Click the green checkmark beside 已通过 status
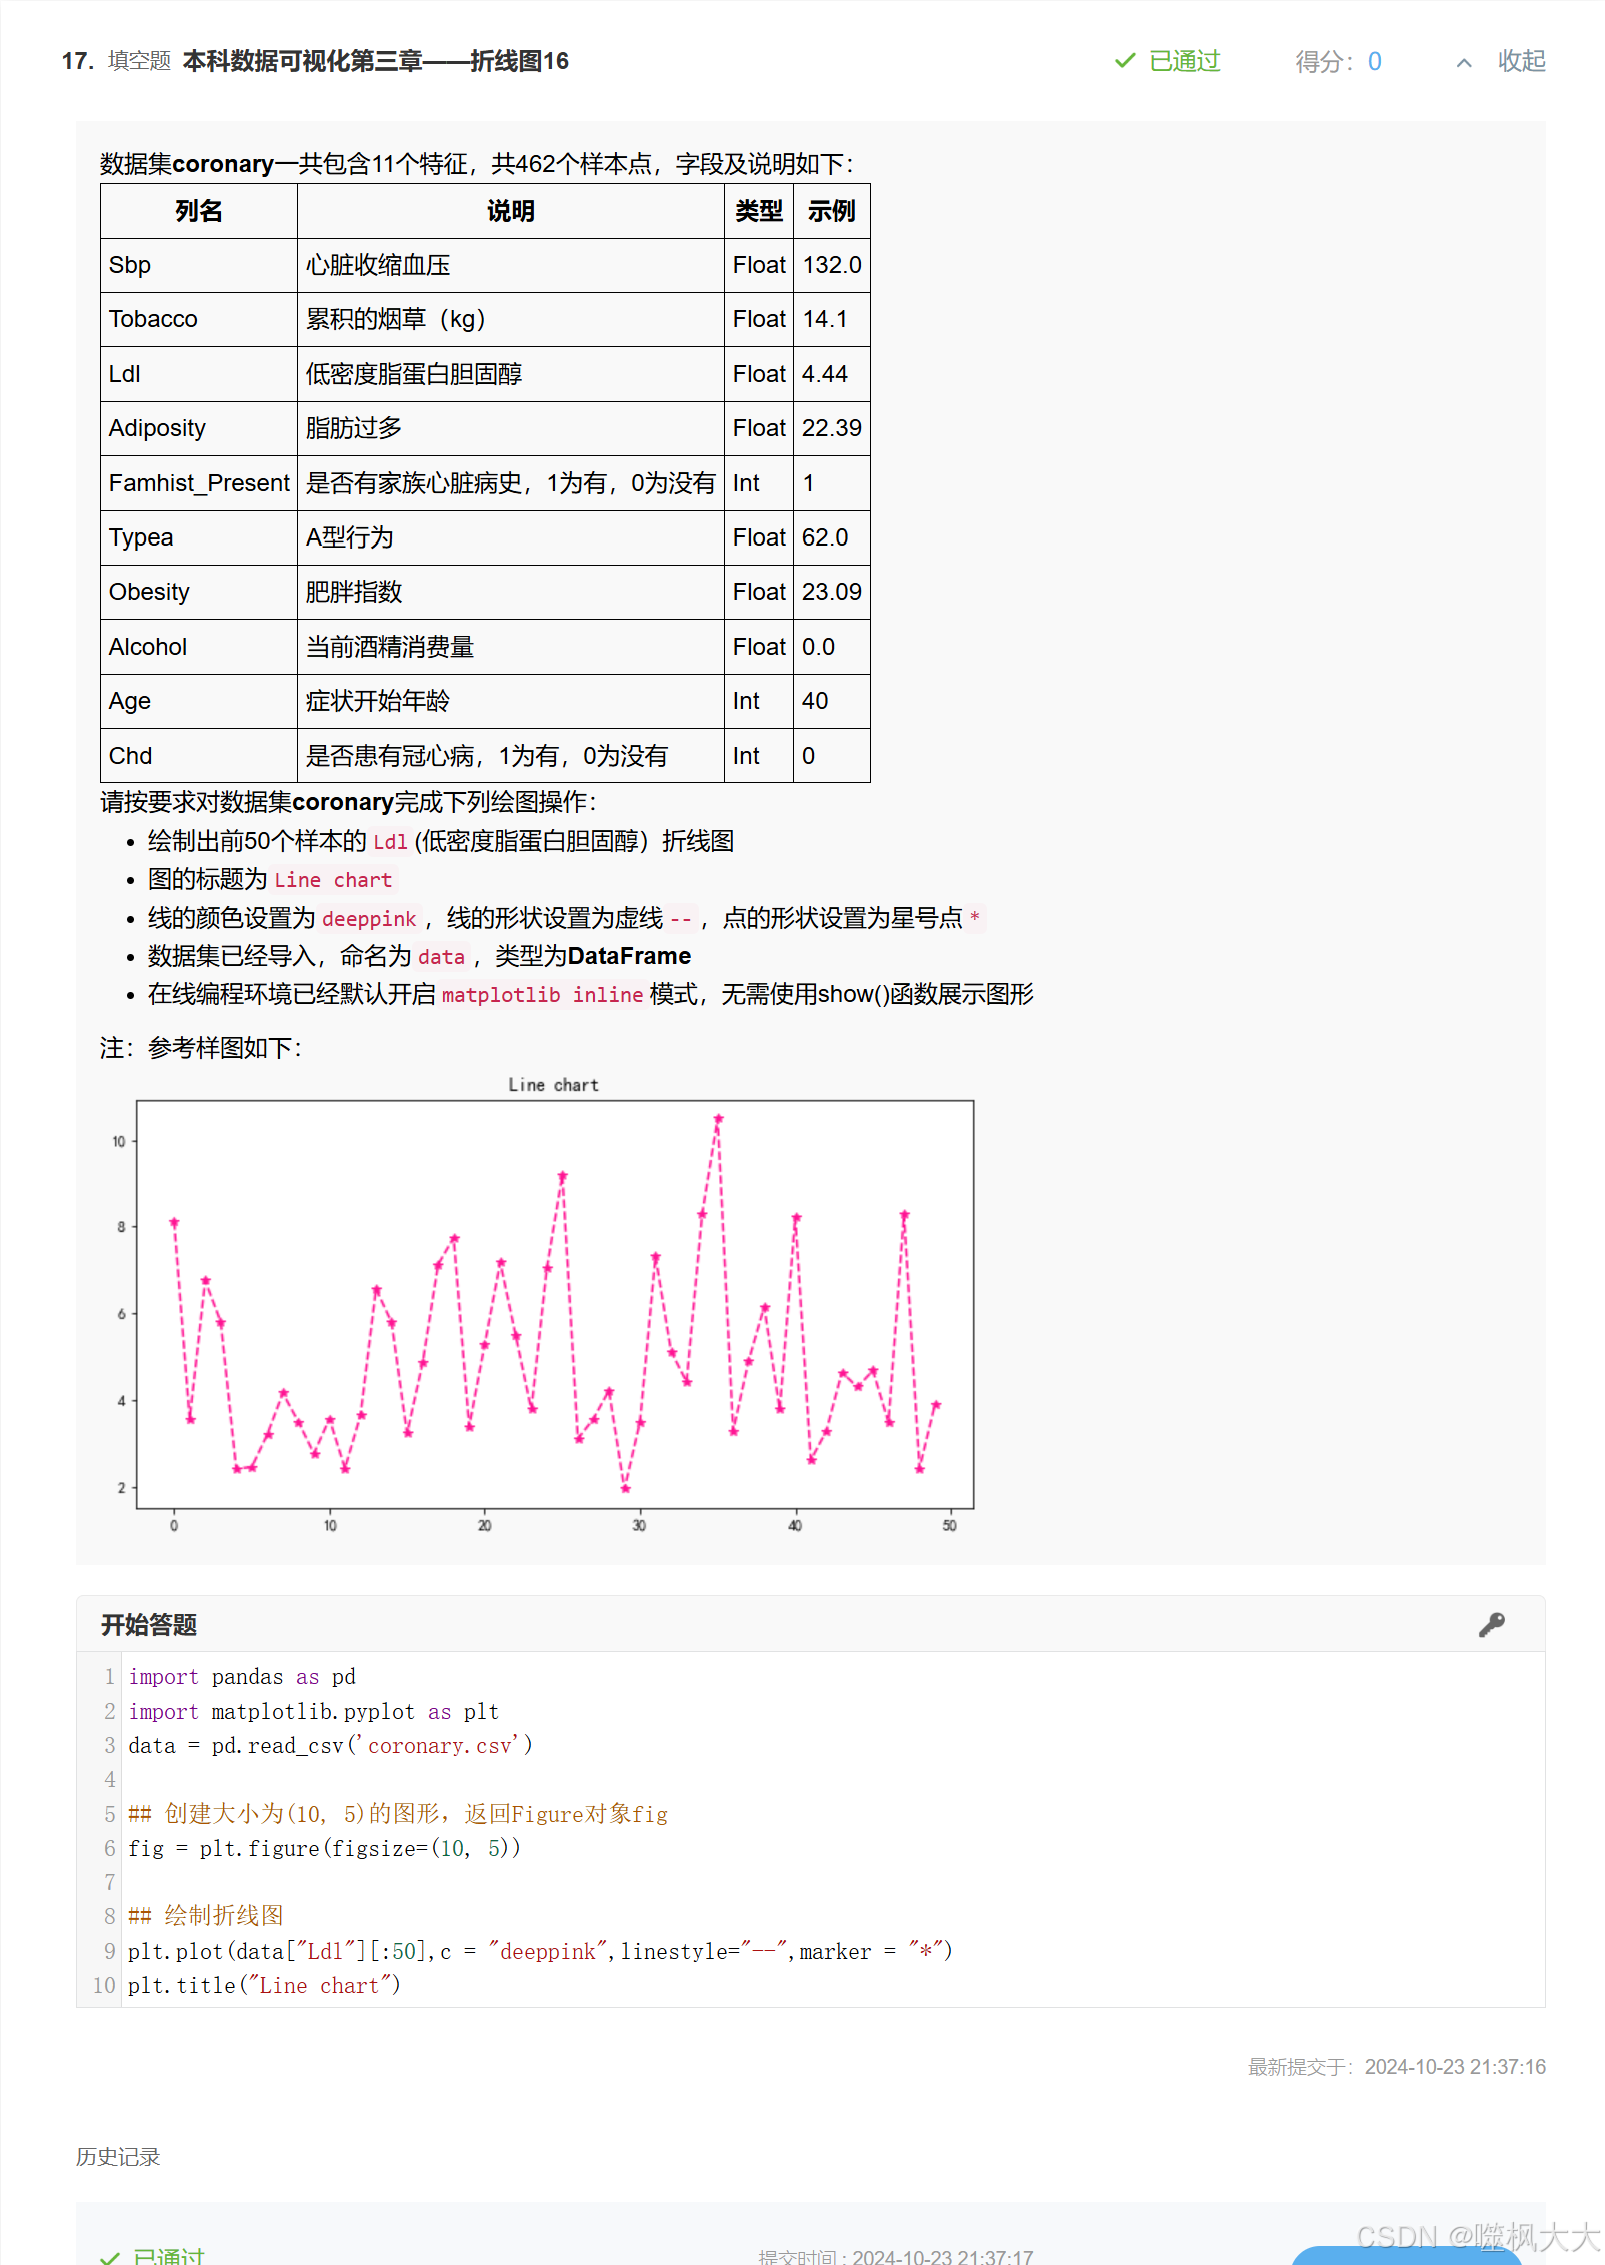 pyautogui.click(x=1124, y=62)
